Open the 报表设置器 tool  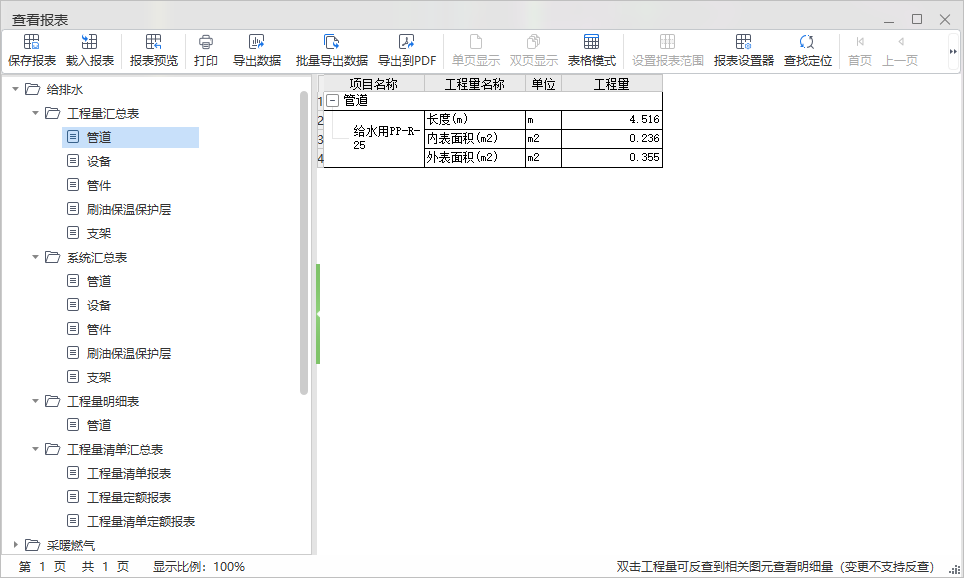coord(743,42)
